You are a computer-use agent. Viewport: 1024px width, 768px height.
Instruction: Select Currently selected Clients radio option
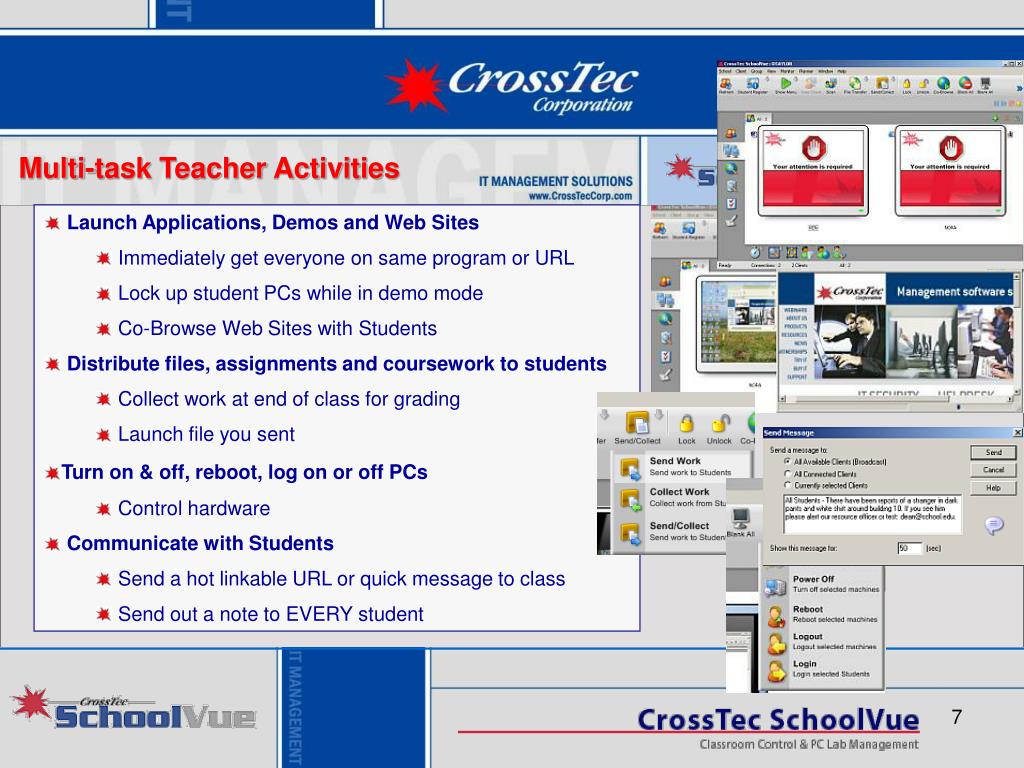[788, 485]
